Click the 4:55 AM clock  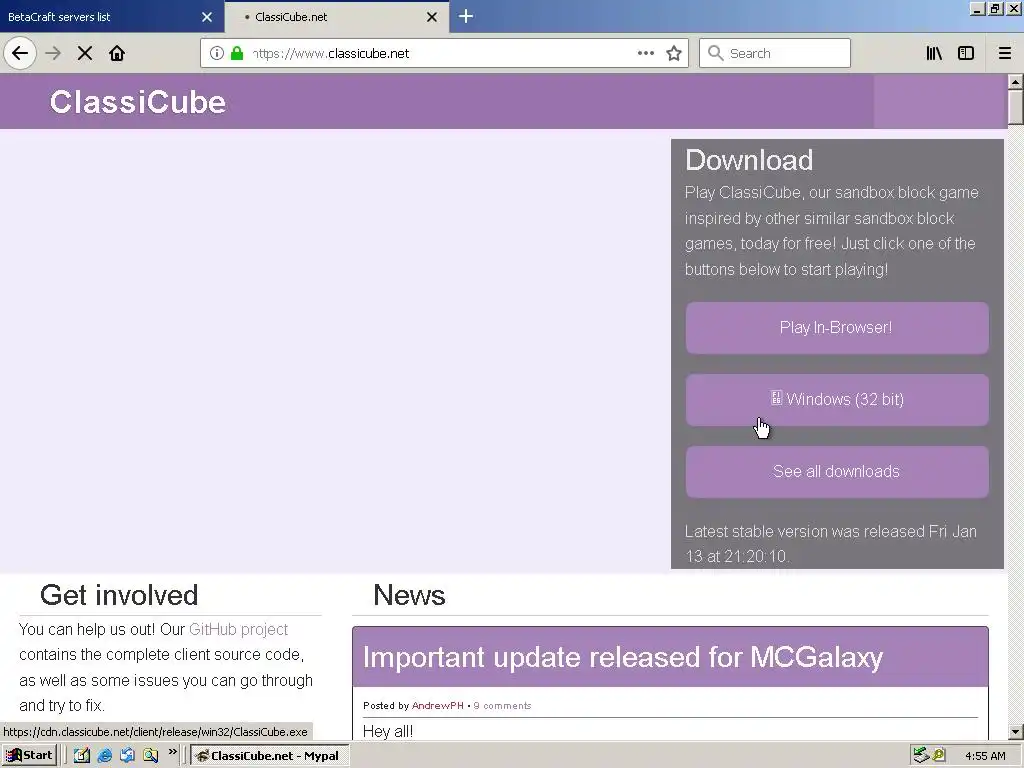point(985,756)
